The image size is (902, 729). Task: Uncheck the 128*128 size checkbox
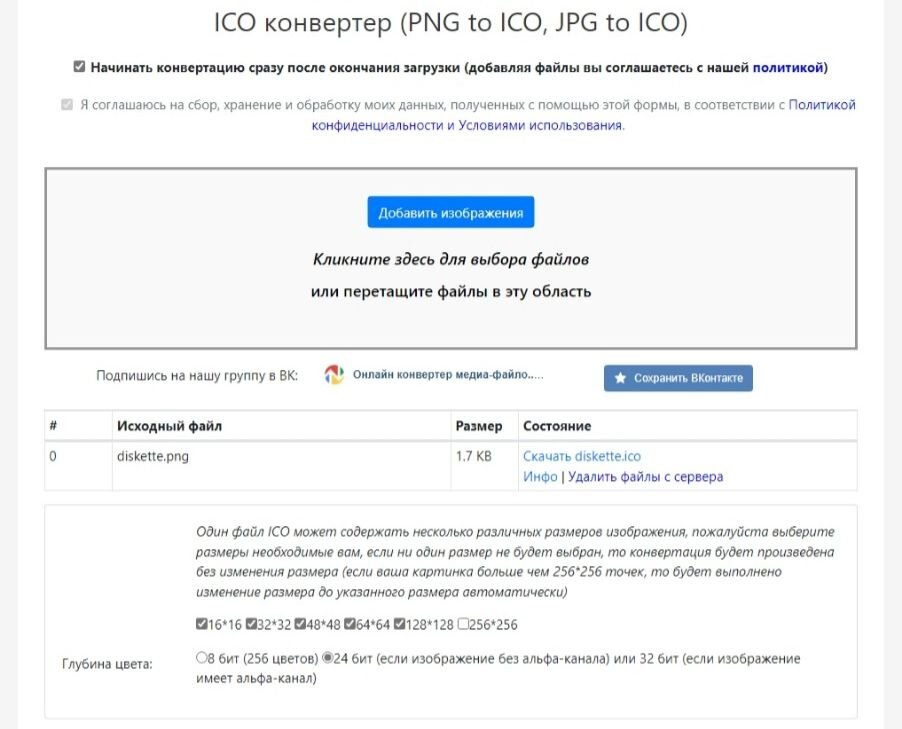[399, 624]
